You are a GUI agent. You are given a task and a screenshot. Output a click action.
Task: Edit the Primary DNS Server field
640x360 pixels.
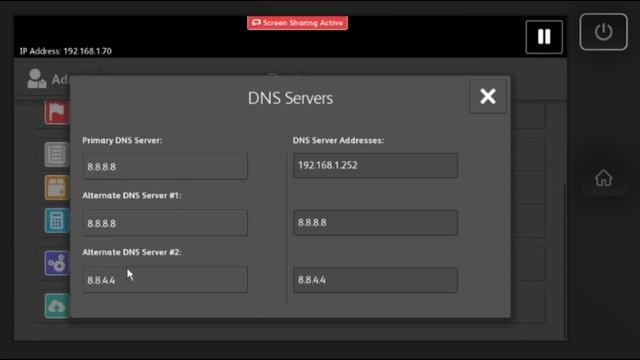click(165, 167)
